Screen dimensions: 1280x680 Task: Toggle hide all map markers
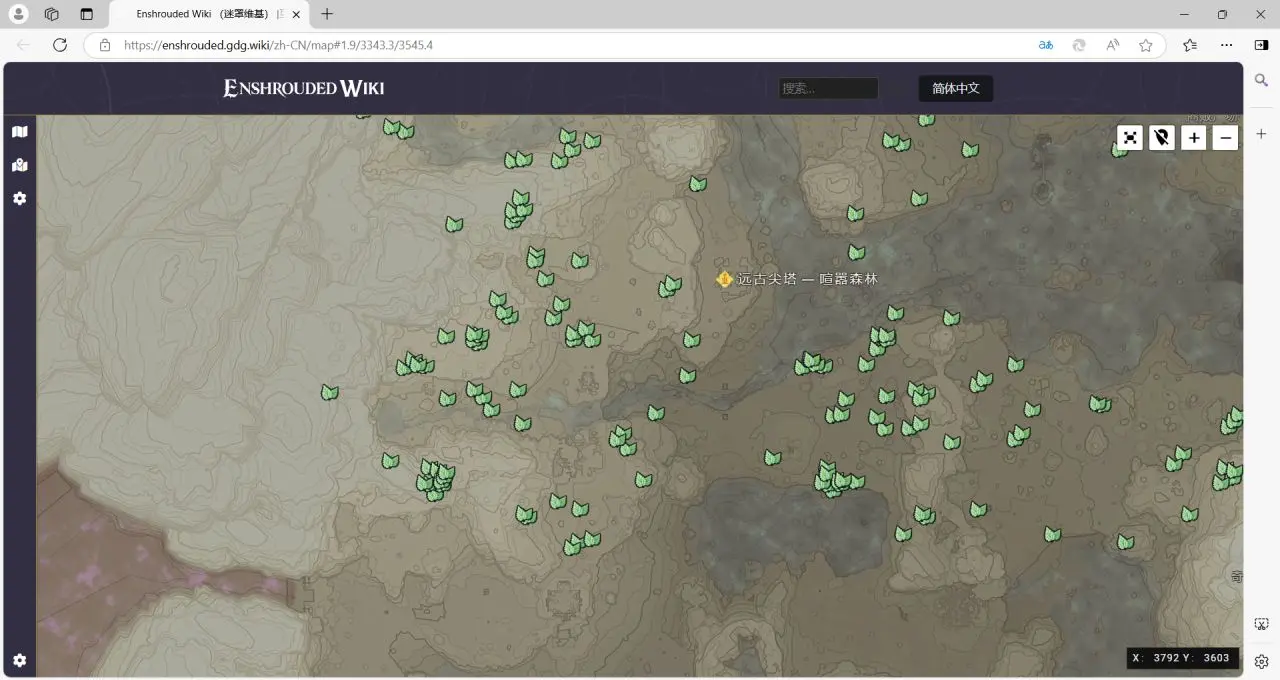click(x=1161, y=138)
